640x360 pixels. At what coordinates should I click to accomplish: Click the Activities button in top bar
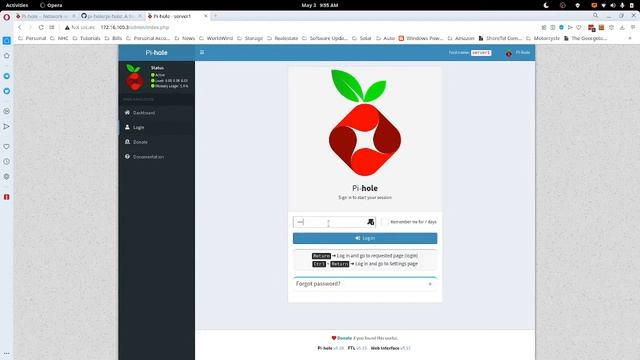[17, 5]
